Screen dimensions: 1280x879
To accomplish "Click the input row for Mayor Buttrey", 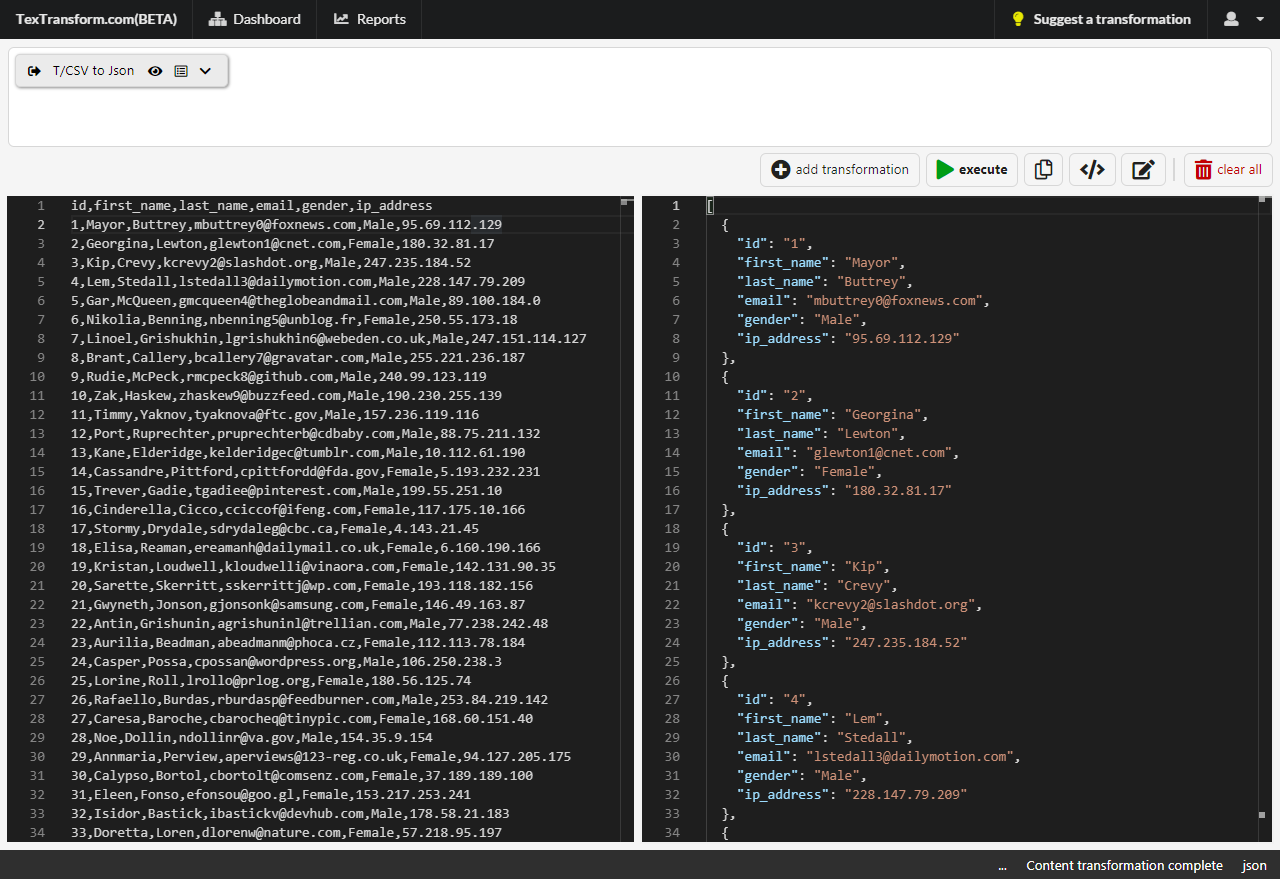I will coord(287,225).
